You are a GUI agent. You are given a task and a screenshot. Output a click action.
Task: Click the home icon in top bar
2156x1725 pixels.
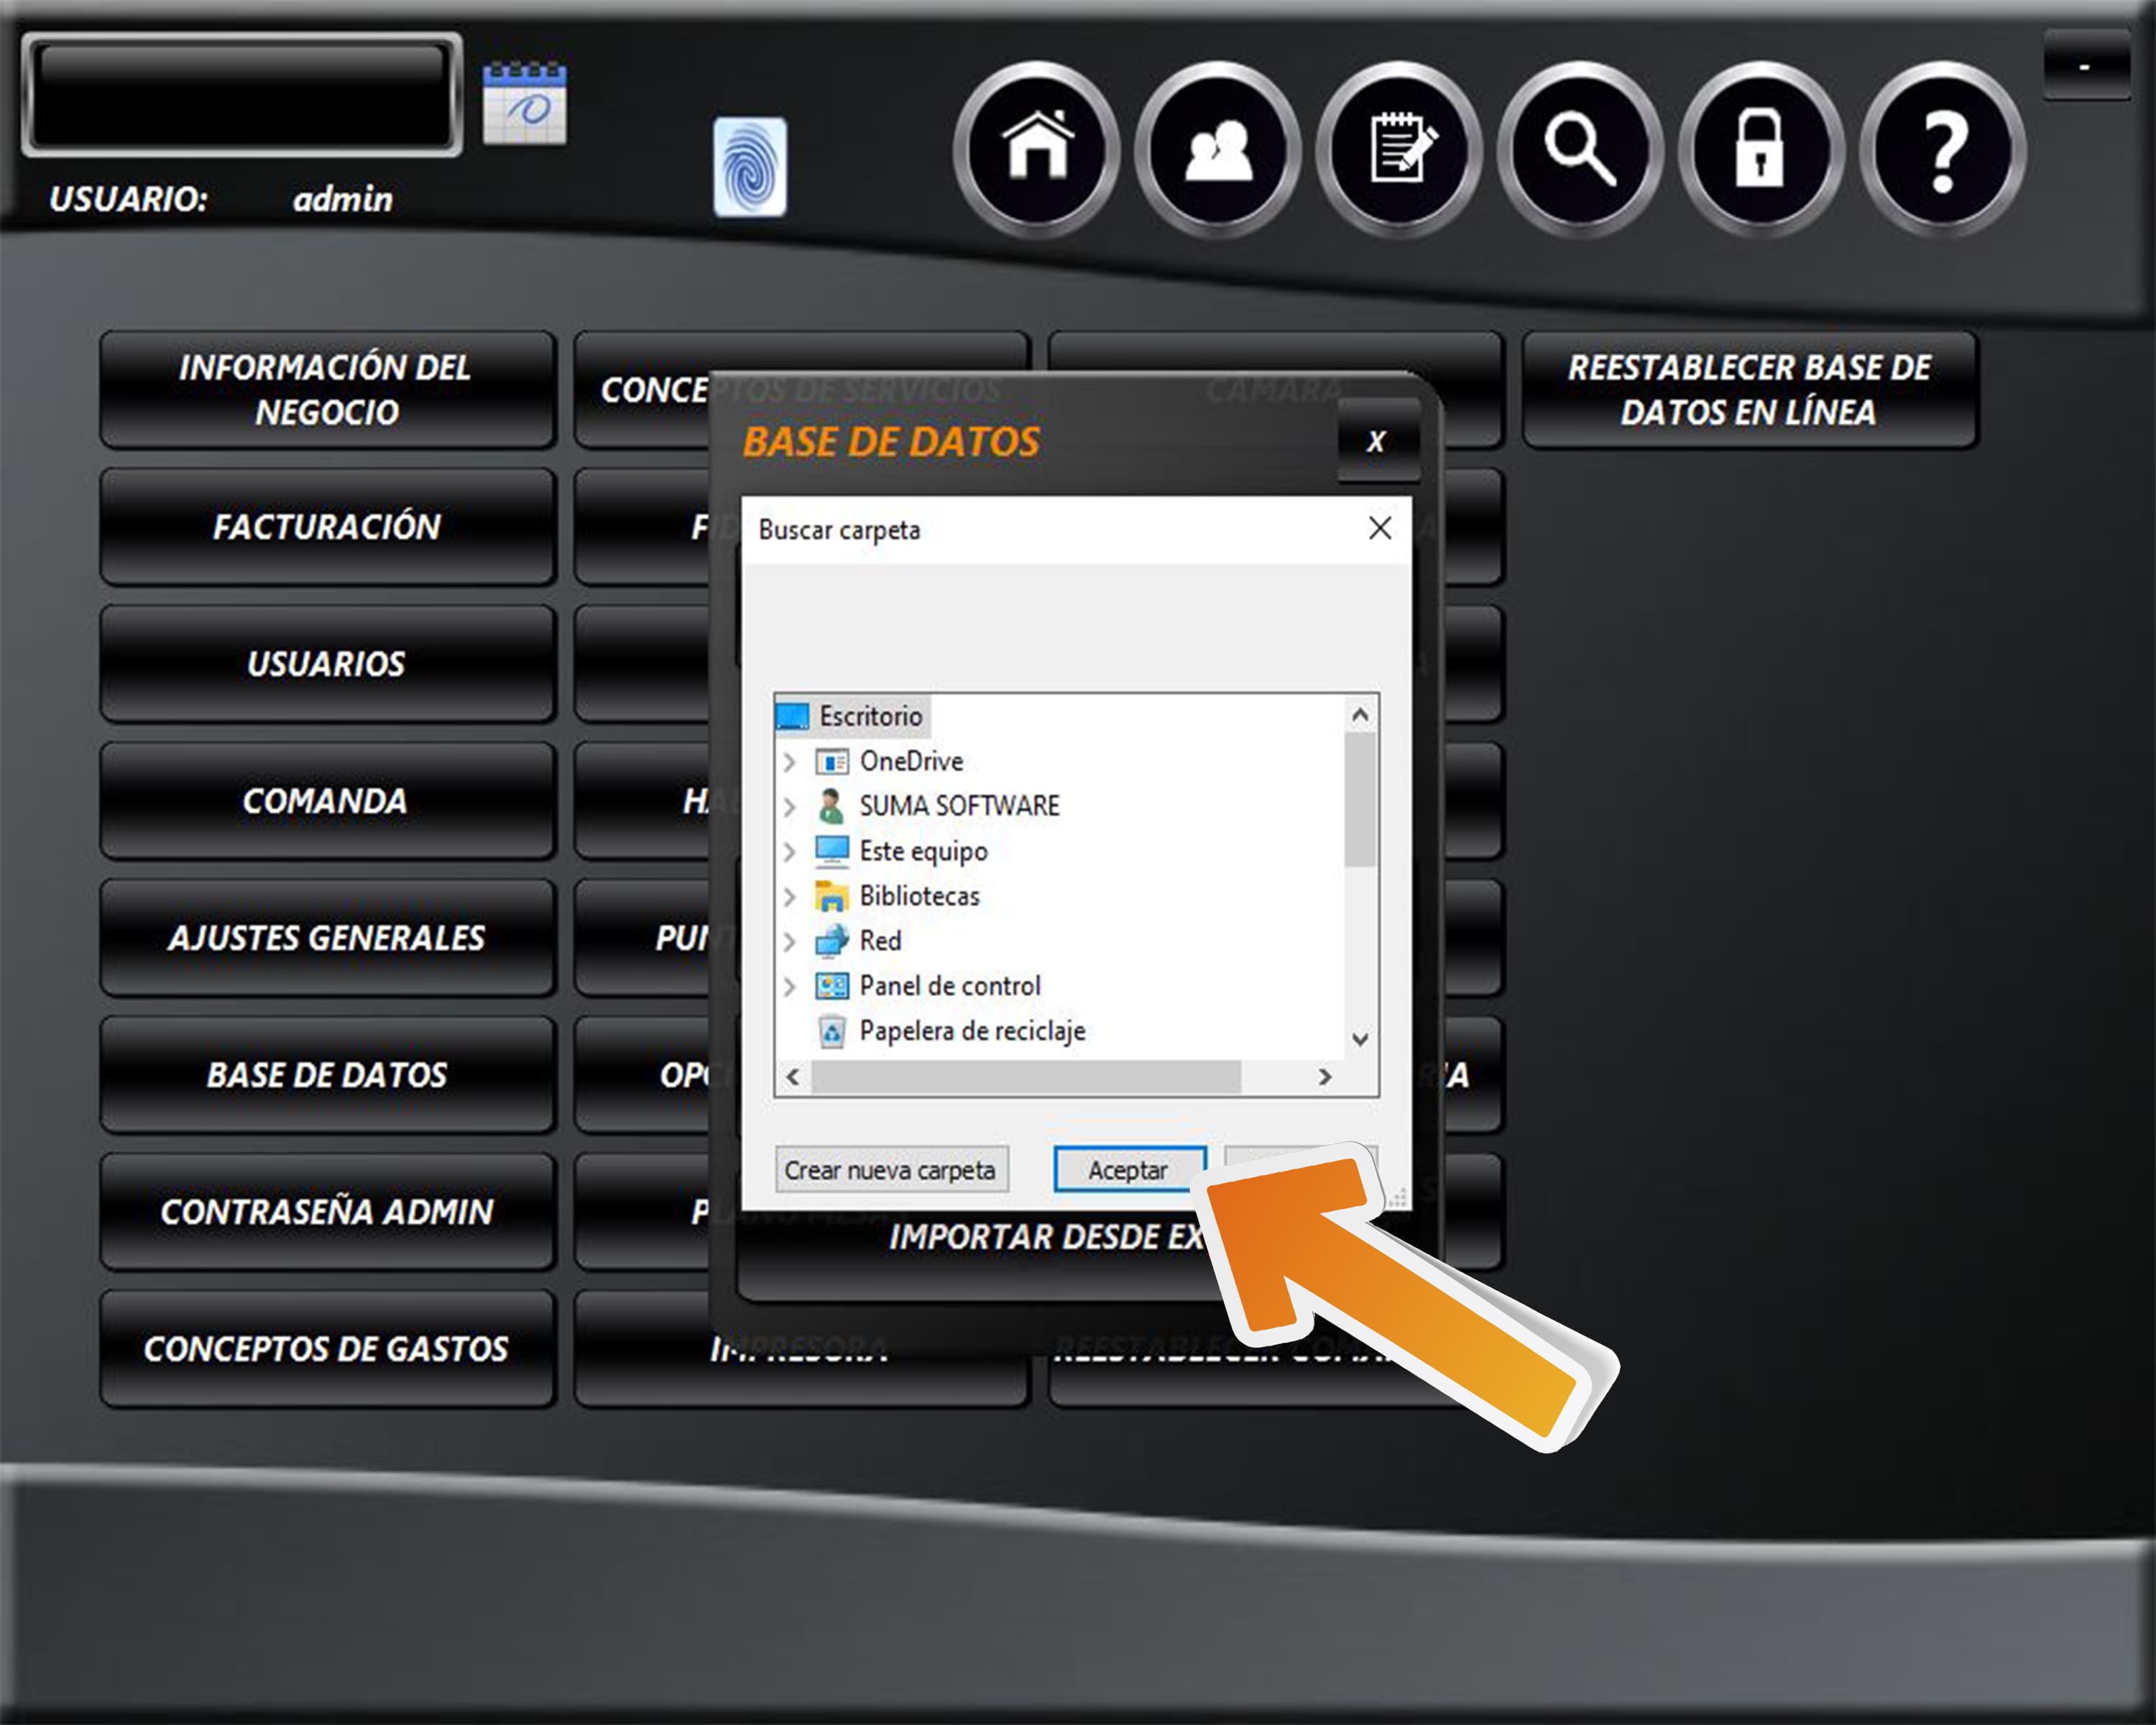(x=1037, y=149)
